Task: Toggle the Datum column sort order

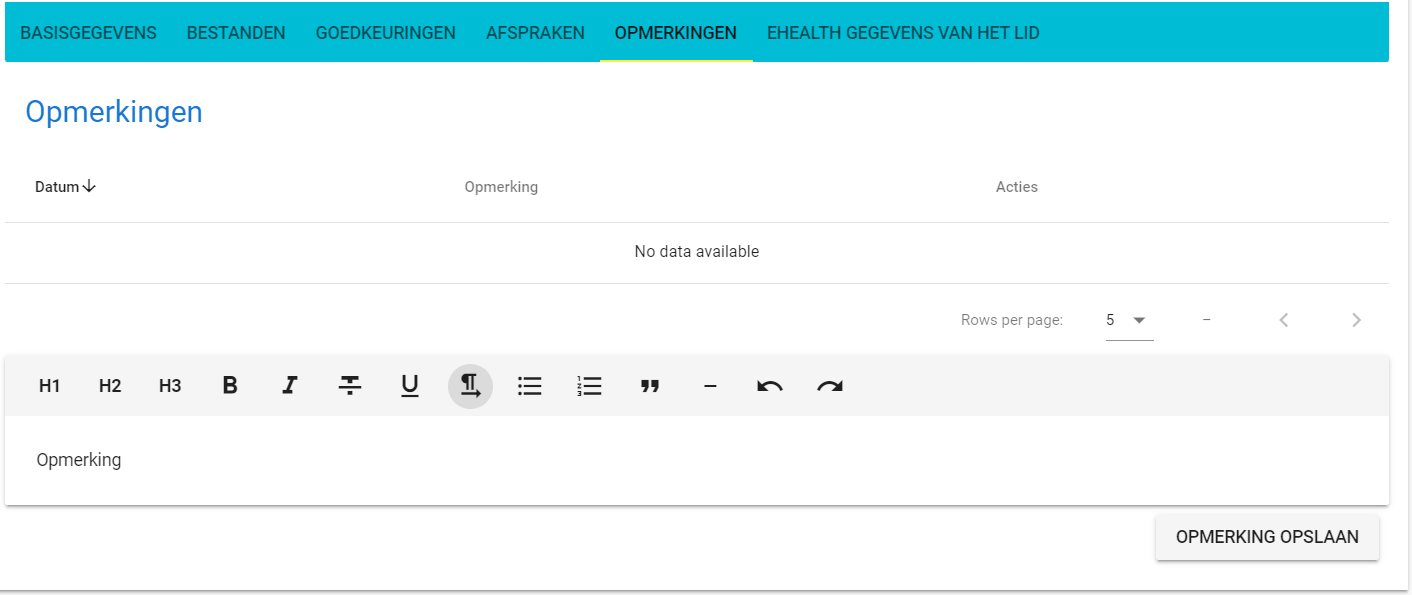Action: pyautogui.click(x=64, y=186)
